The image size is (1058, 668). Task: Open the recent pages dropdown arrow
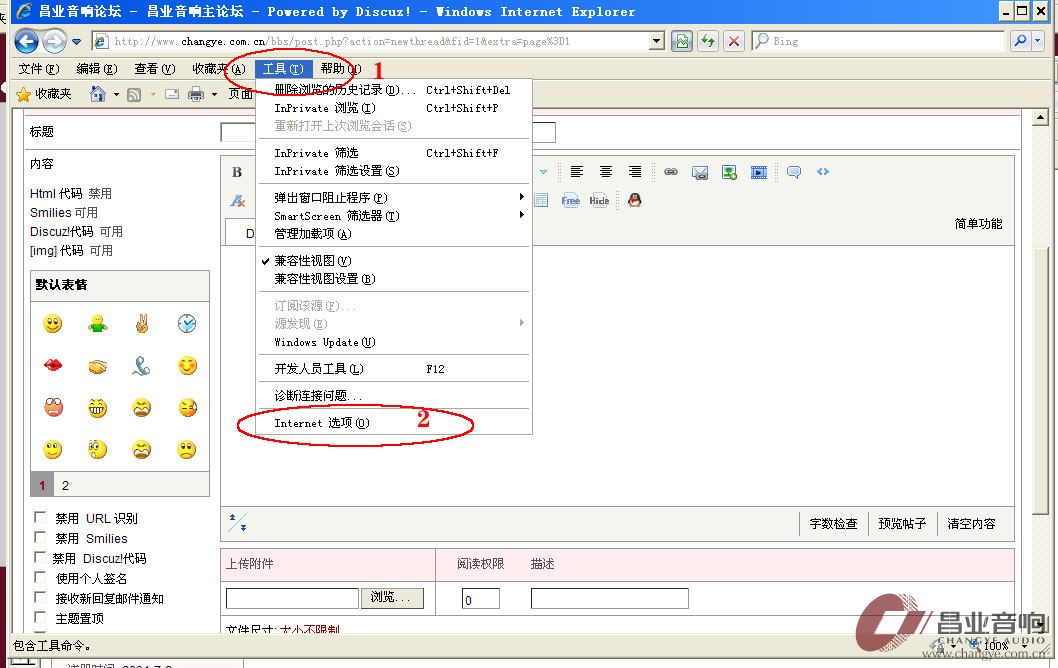click(x=76, y=42)
